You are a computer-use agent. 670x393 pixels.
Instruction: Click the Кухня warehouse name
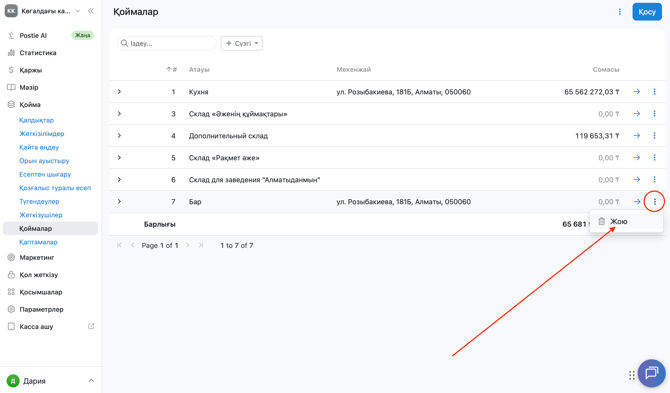tap(198, 92)
